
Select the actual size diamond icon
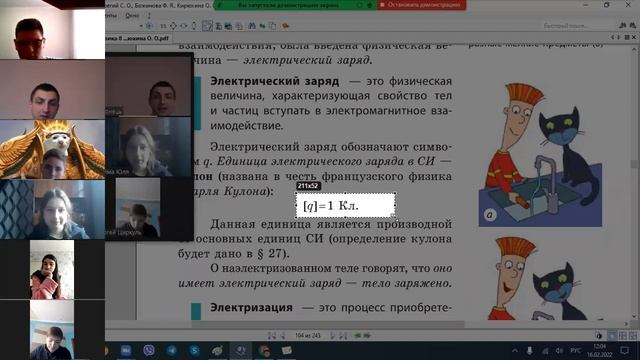(x=173, y=26)
